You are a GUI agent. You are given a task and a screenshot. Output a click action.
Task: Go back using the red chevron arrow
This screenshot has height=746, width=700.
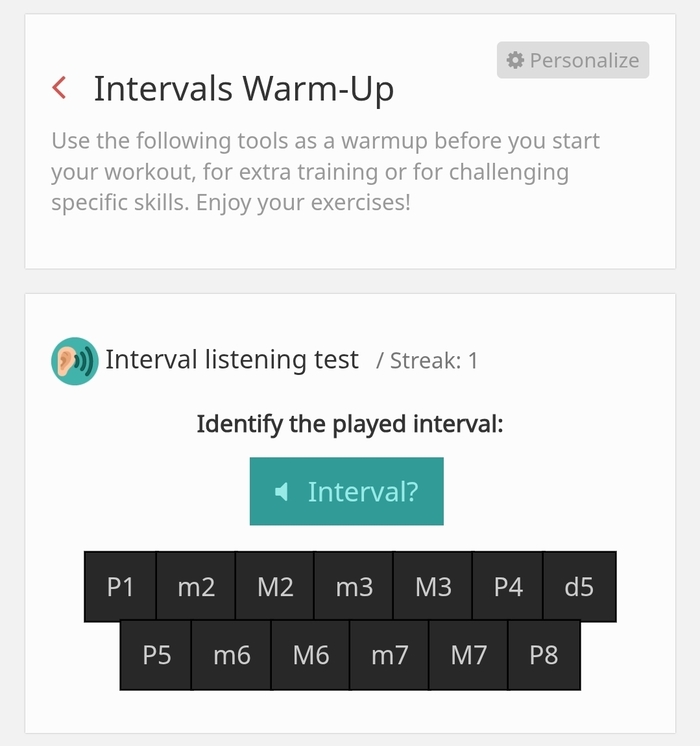click(x=59, y=88)
